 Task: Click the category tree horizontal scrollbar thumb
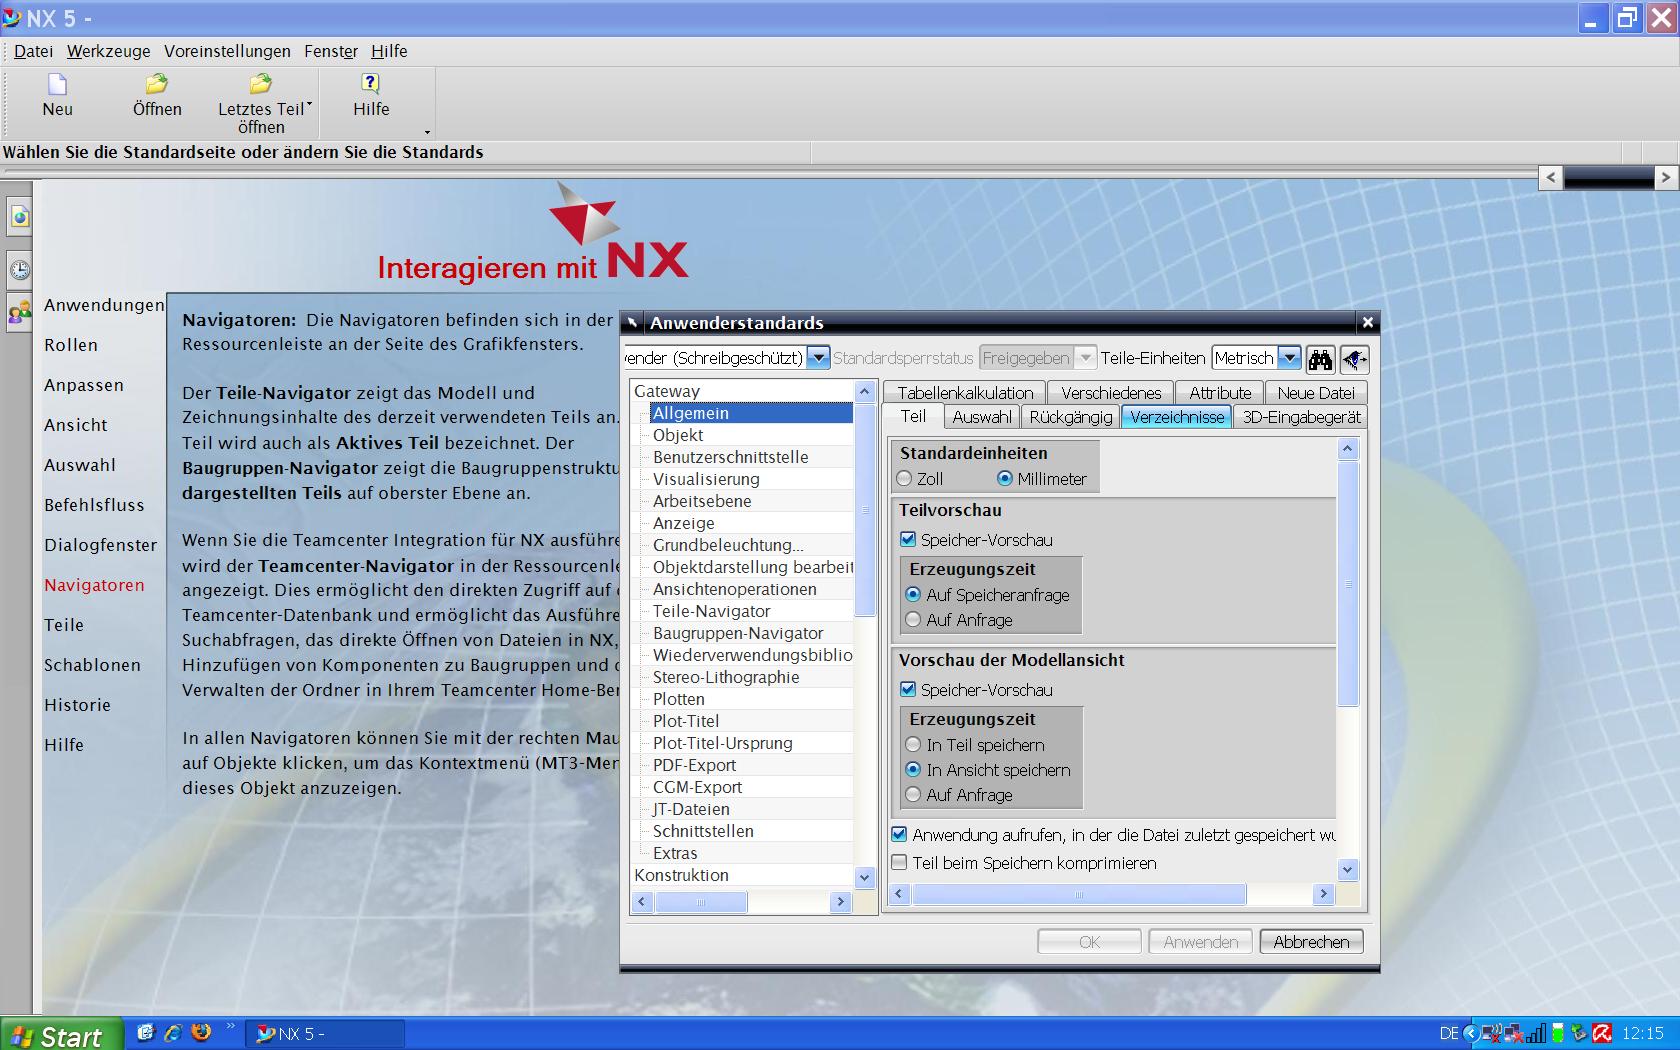700,902
